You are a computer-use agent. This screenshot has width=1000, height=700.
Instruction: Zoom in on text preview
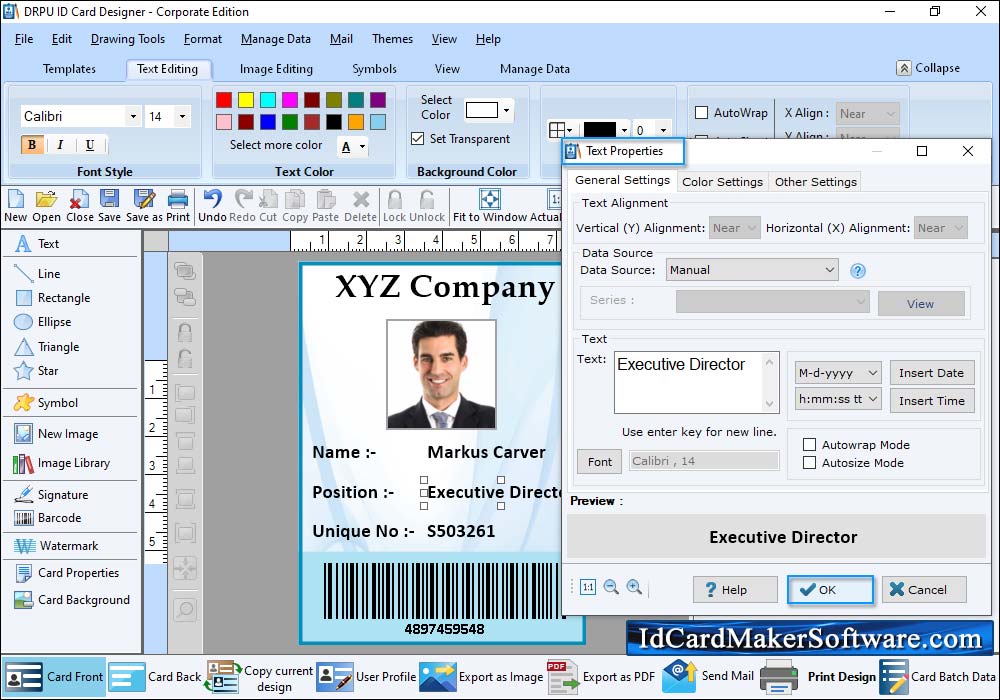pos(634,587)
